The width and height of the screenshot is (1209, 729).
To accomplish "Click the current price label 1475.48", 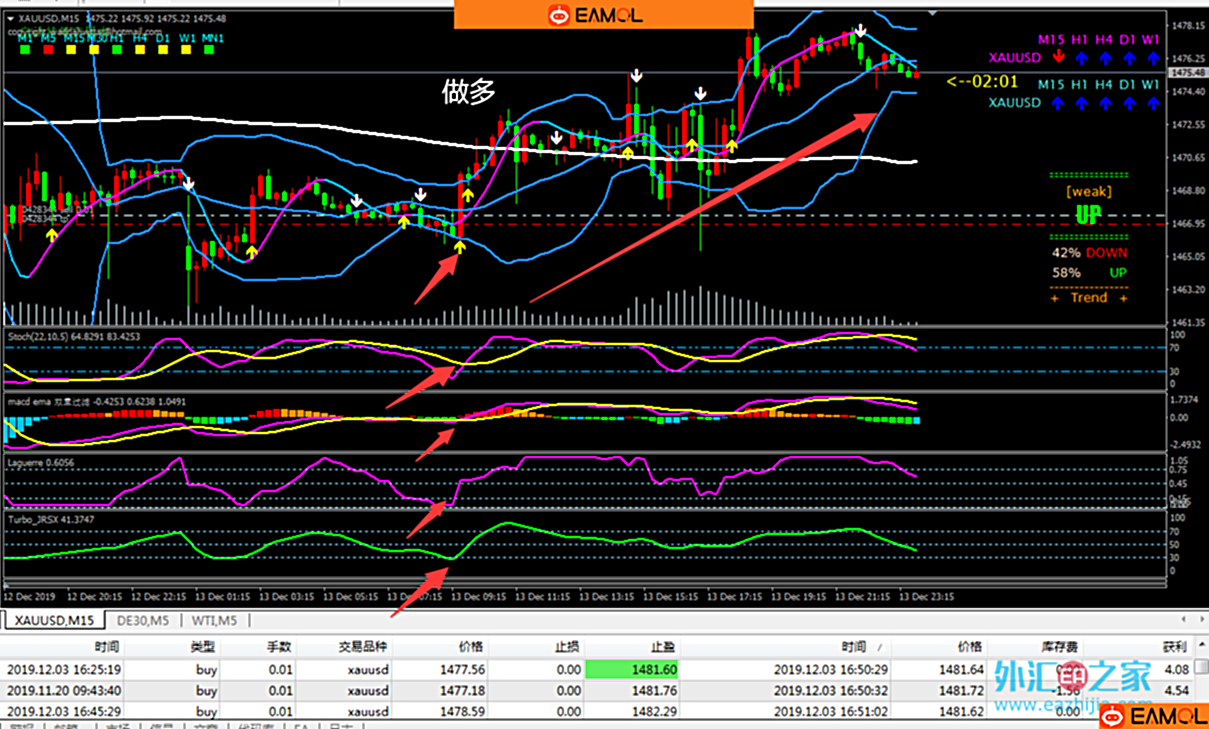I will click(1186, 73).
